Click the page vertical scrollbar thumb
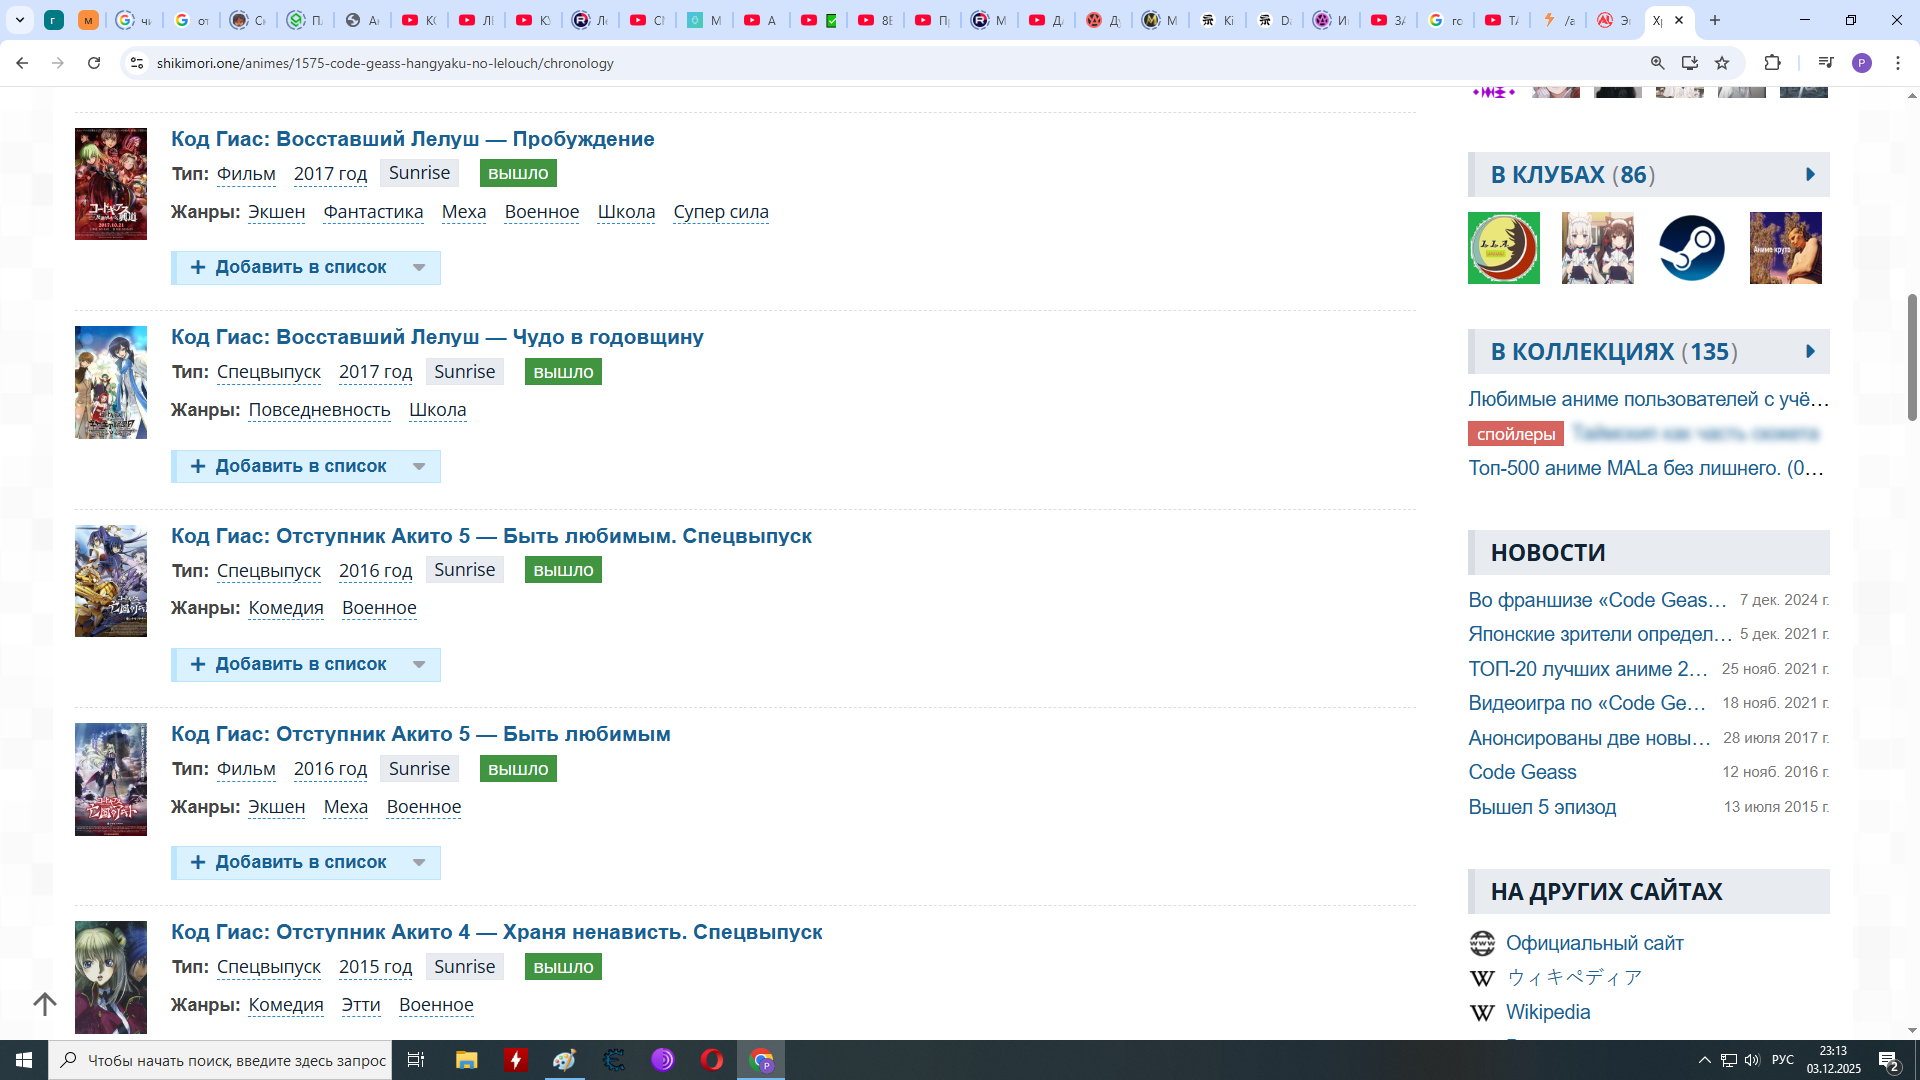This screenshot has width=1920, height=1080. tap(1912, 357)
